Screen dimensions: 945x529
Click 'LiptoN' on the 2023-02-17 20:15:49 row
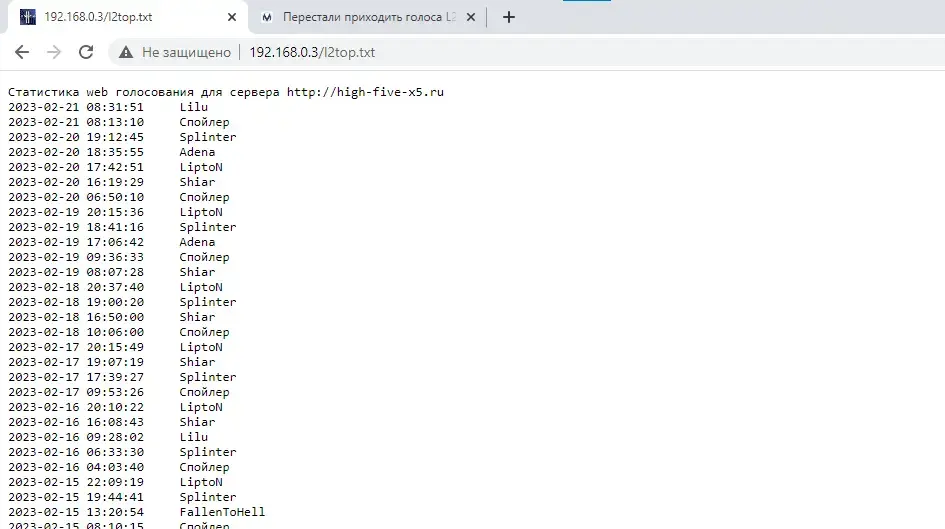(201, 348)
